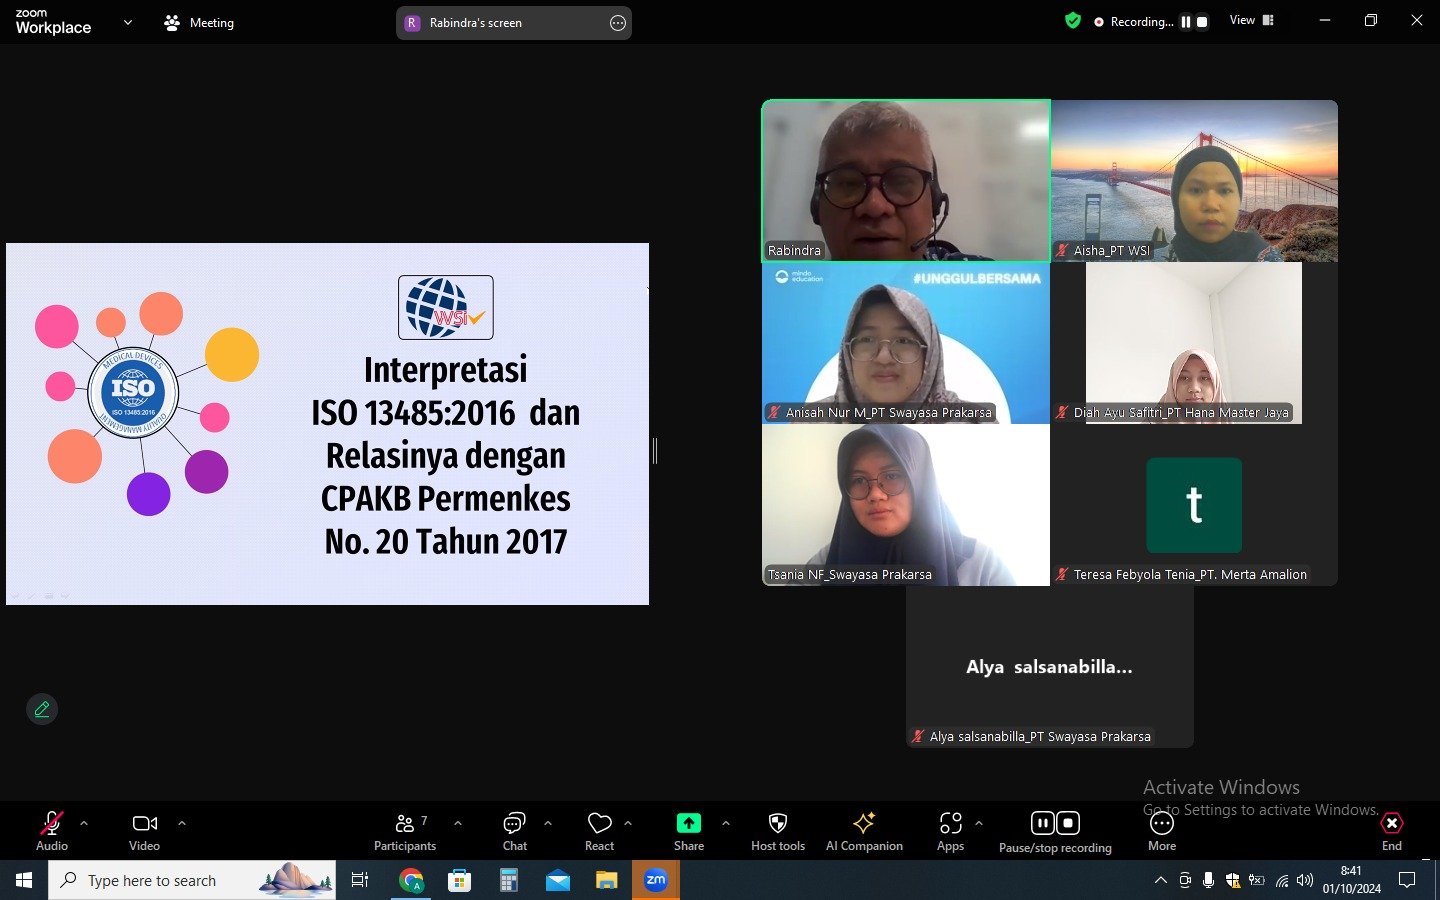Image resolution: width=1440 pixels, height=900 pixels.
Task: Unmute microphone with the Audio button
Action: 52,830
